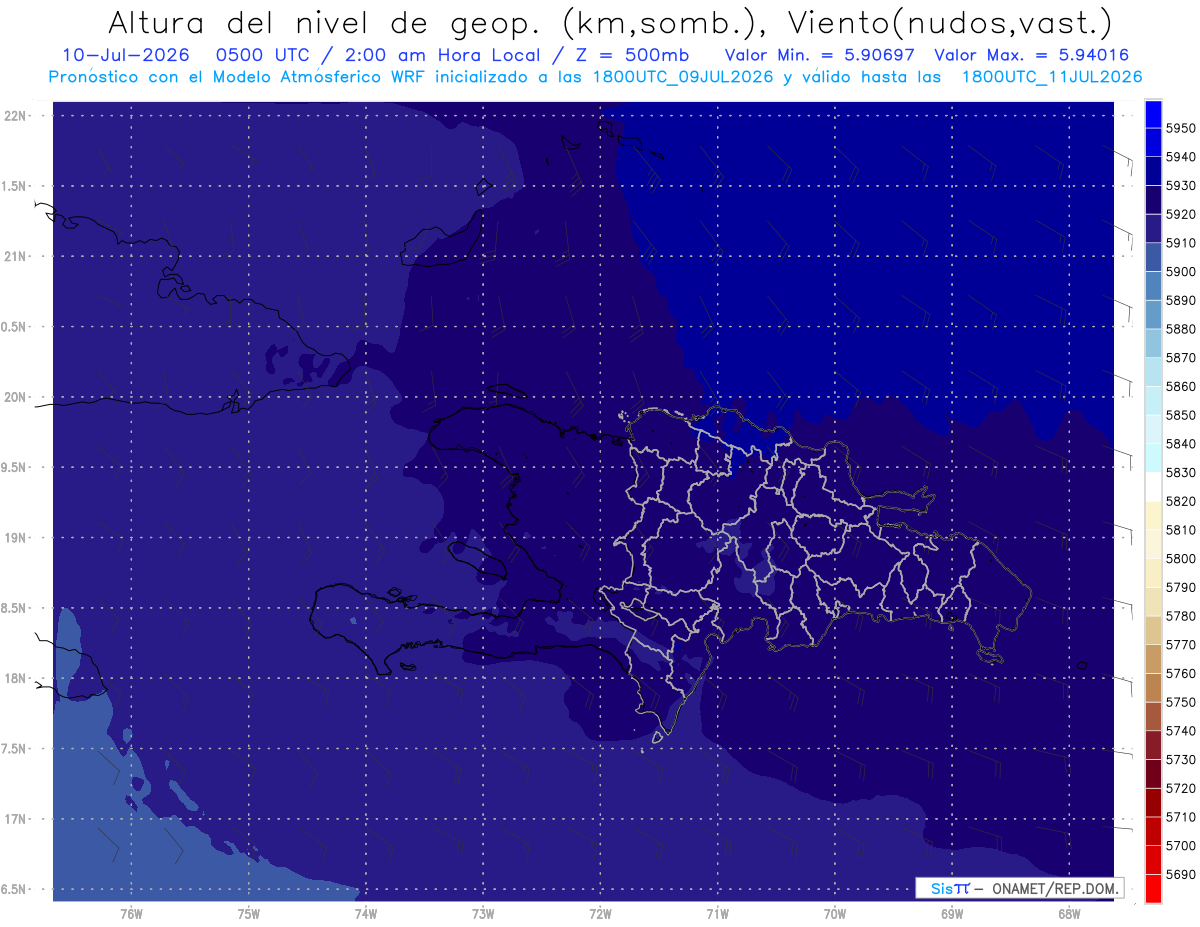Click the '71W' longitude label
Image resolution: width=1200 pixels, height=927 pixels.
click(x=717, y=913)
